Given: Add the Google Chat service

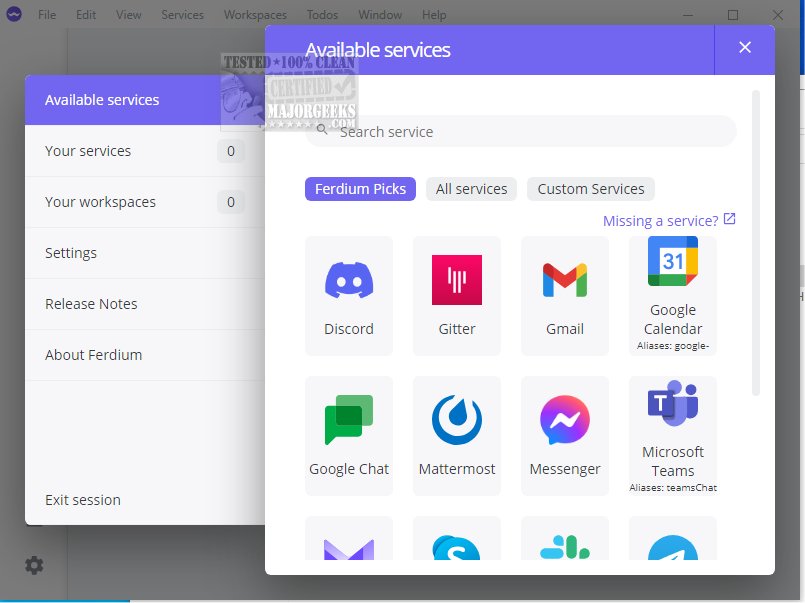Looking at the screenshot, I should (x=349, y=436).
